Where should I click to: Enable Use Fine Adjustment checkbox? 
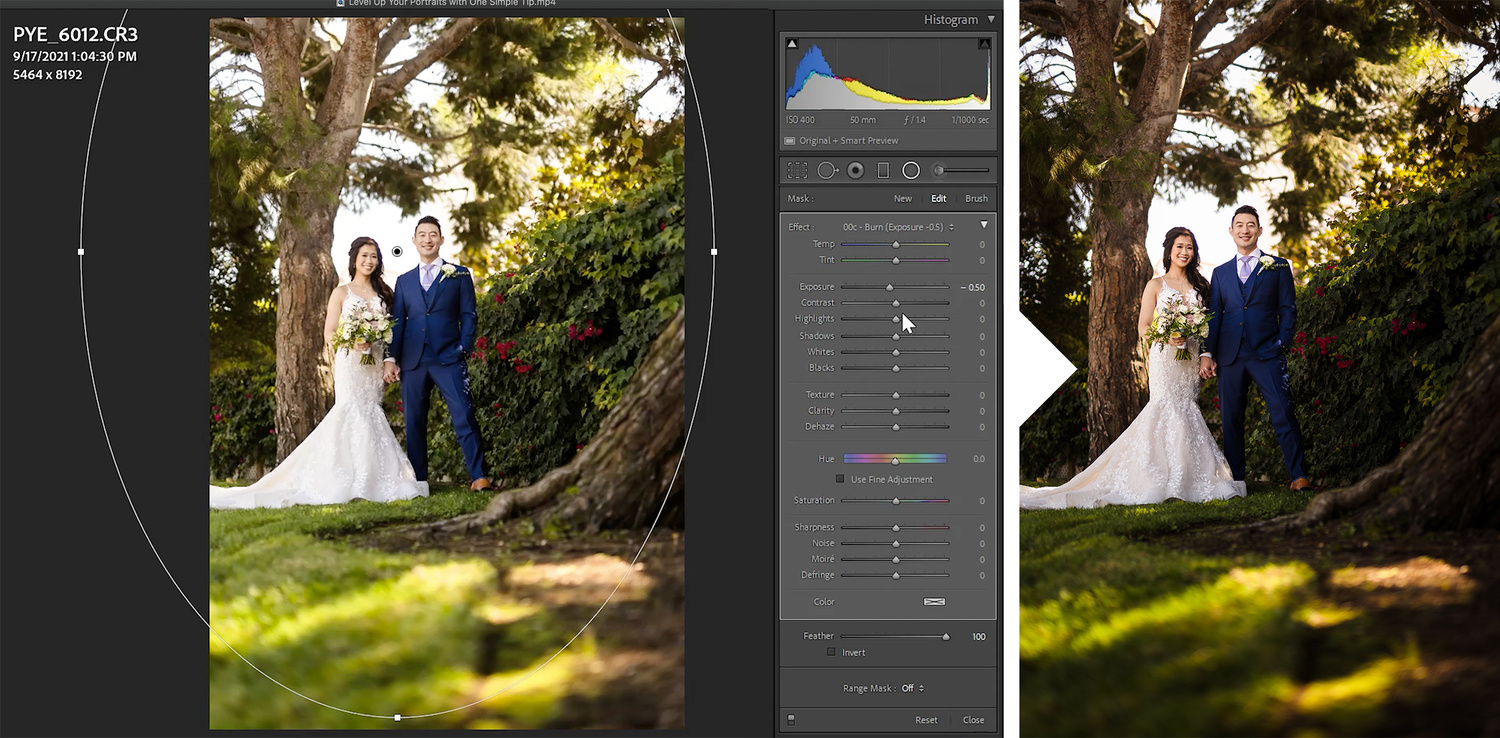point(840,479)
